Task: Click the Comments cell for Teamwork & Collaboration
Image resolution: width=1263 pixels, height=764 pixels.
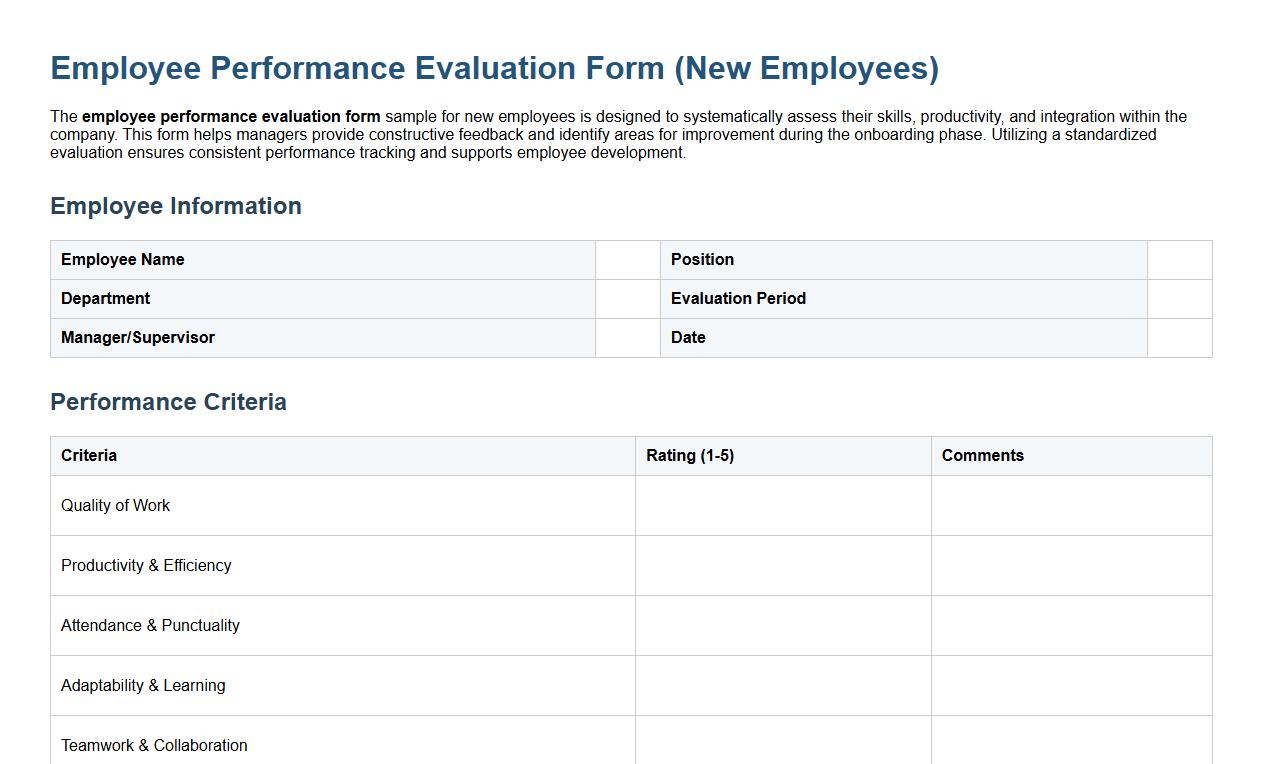Action: pyautogui.click(x=1071, y=745)
